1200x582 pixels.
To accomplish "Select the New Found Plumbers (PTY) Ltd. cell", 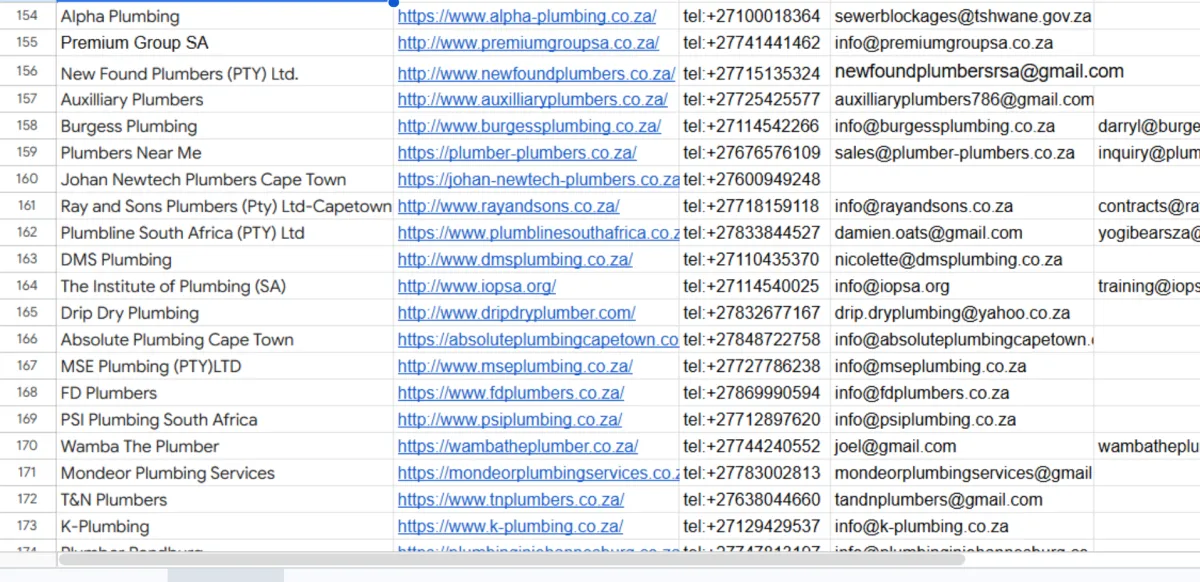I will (x=225, y=72).
